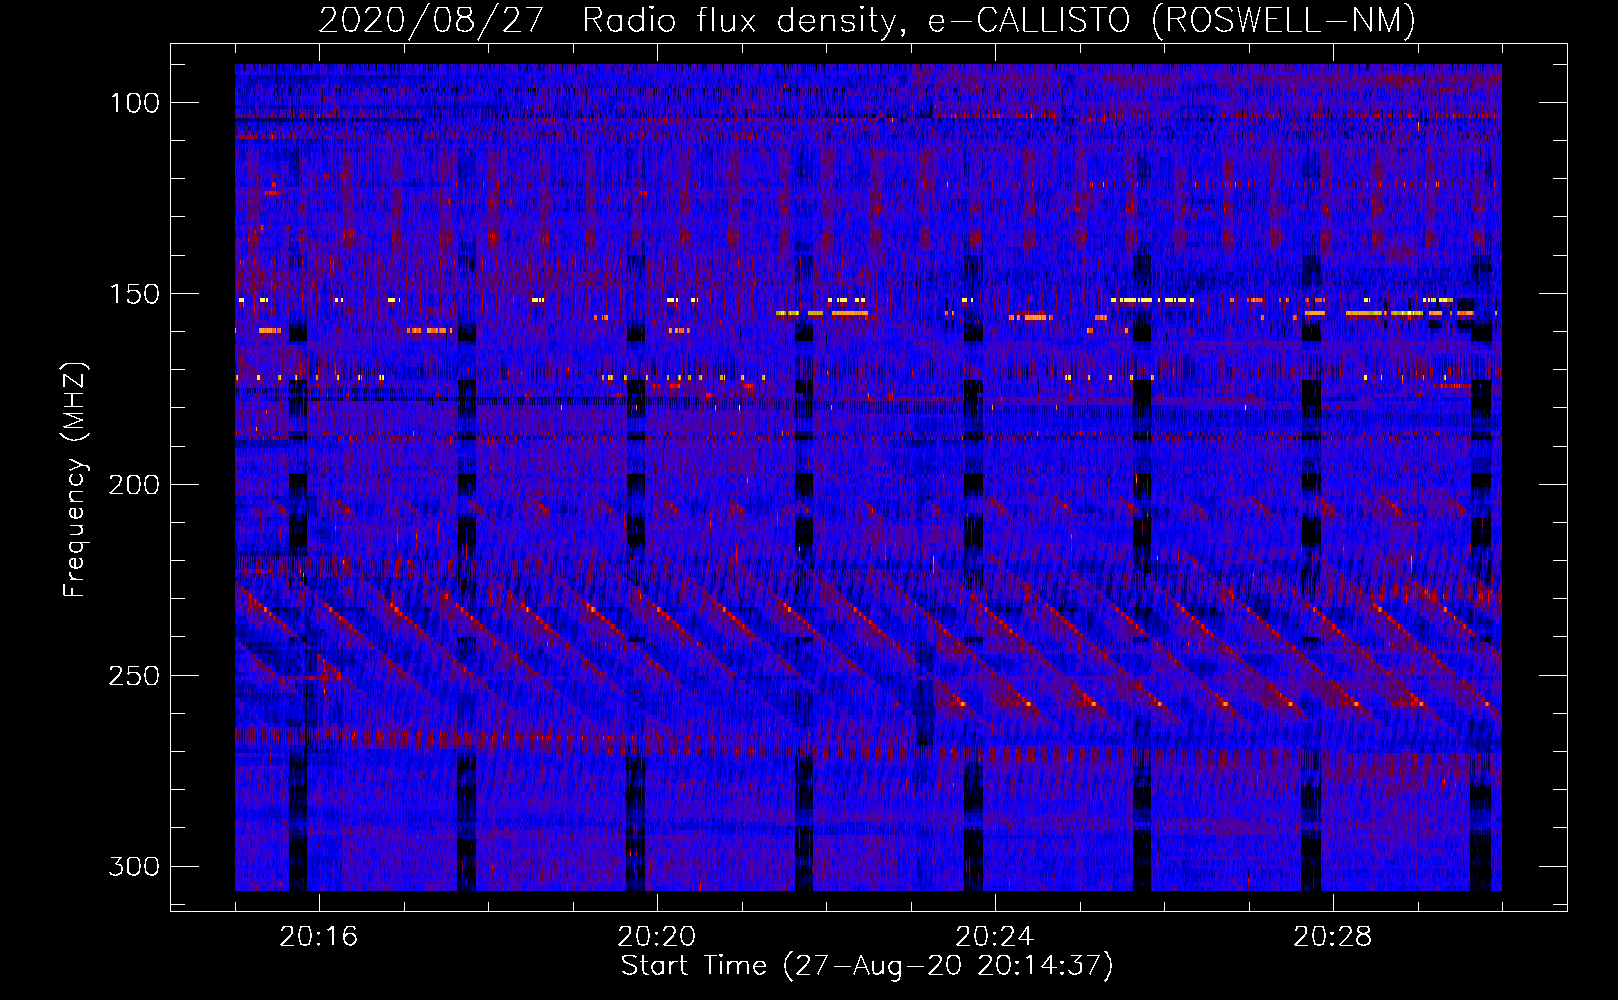
Task: Click the '20:20' time tick label
Action: 656,937
